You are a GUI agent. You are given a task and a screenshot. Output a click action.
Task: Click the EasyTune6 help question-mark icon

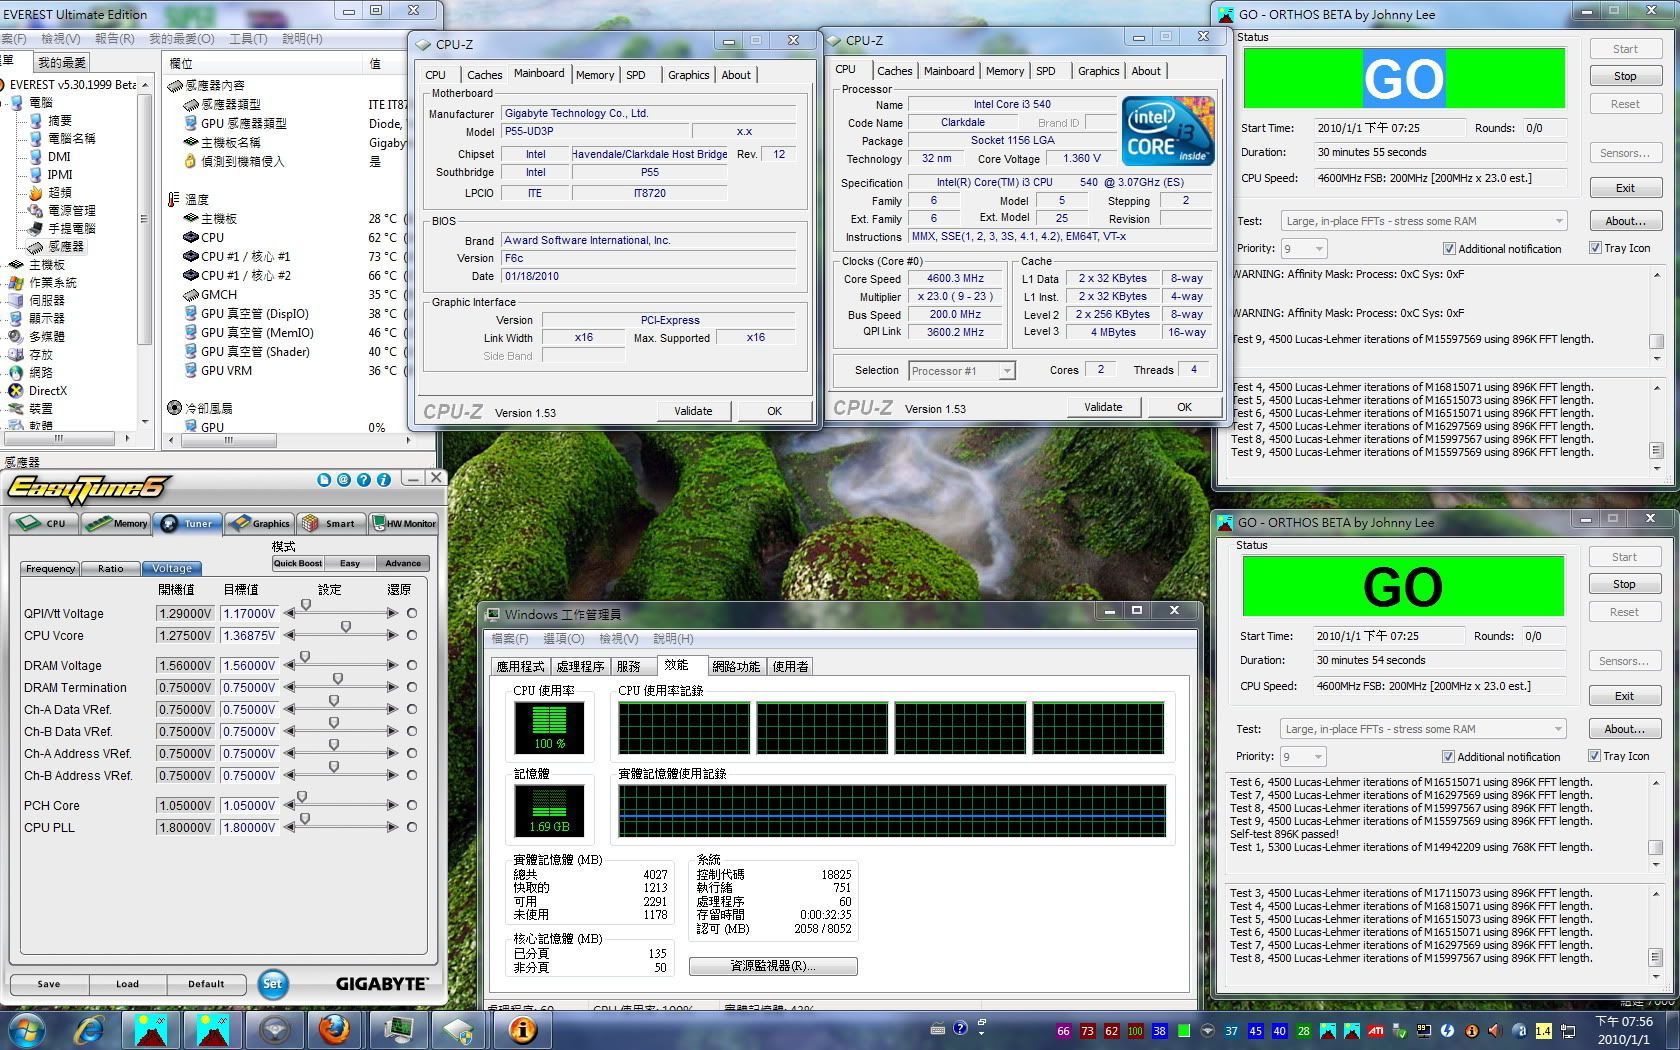click(x=364, y=480)
